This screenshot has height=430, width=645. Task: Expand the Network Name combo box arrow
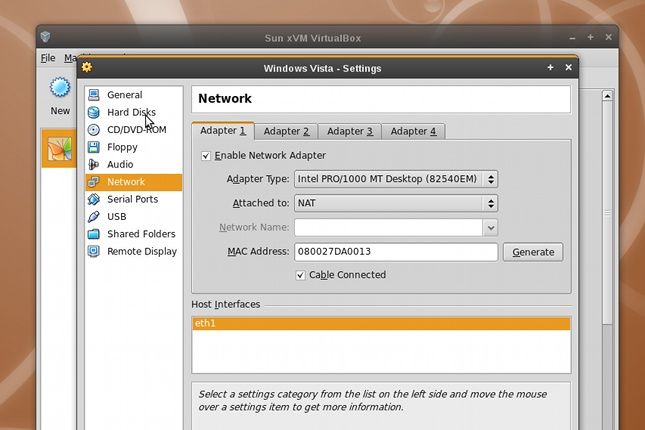click(x=490, y=228)
